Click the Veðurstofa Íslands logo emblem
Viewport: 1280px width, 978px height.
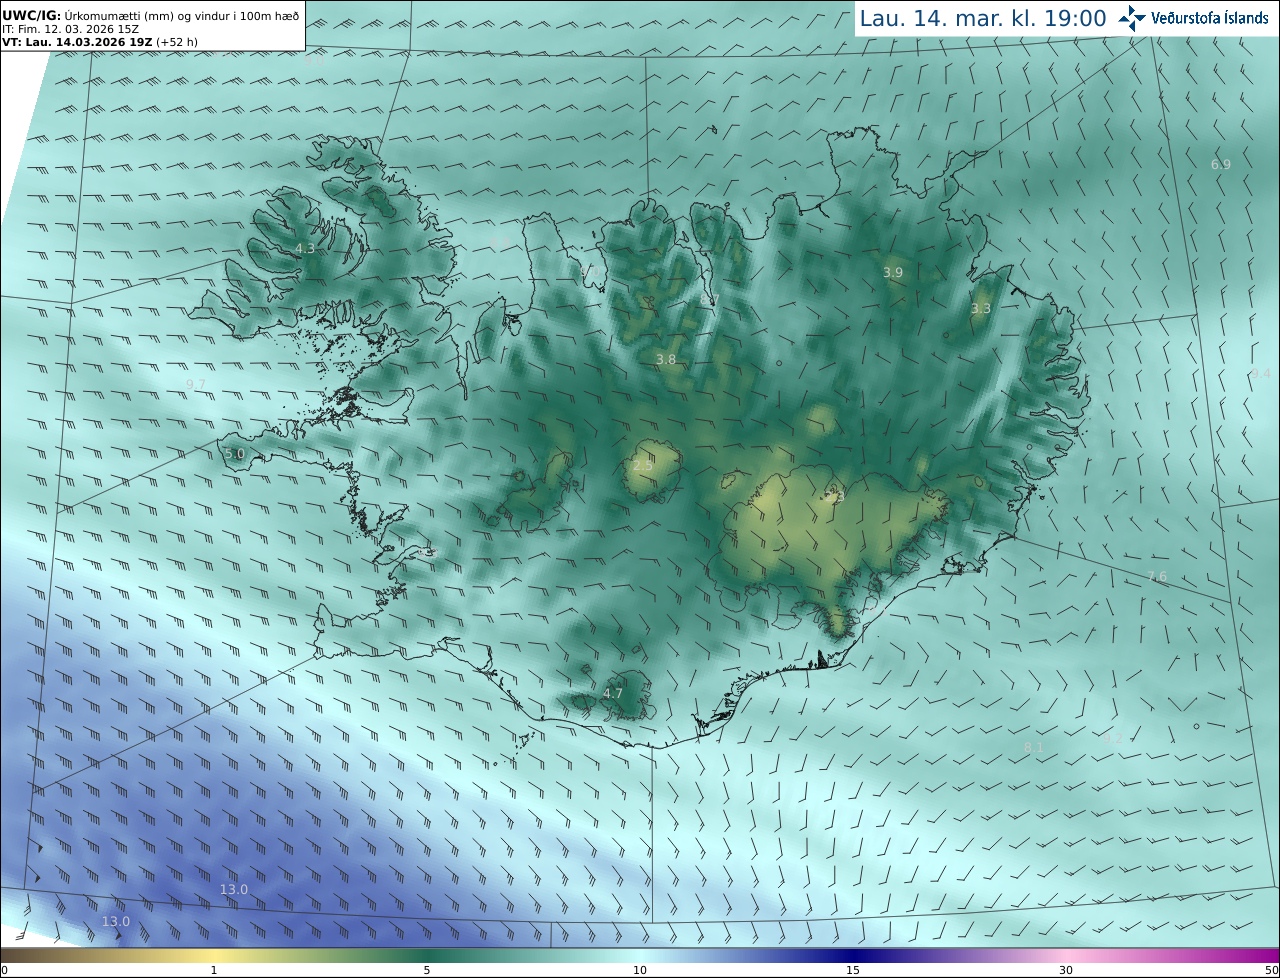(1132, 18)
